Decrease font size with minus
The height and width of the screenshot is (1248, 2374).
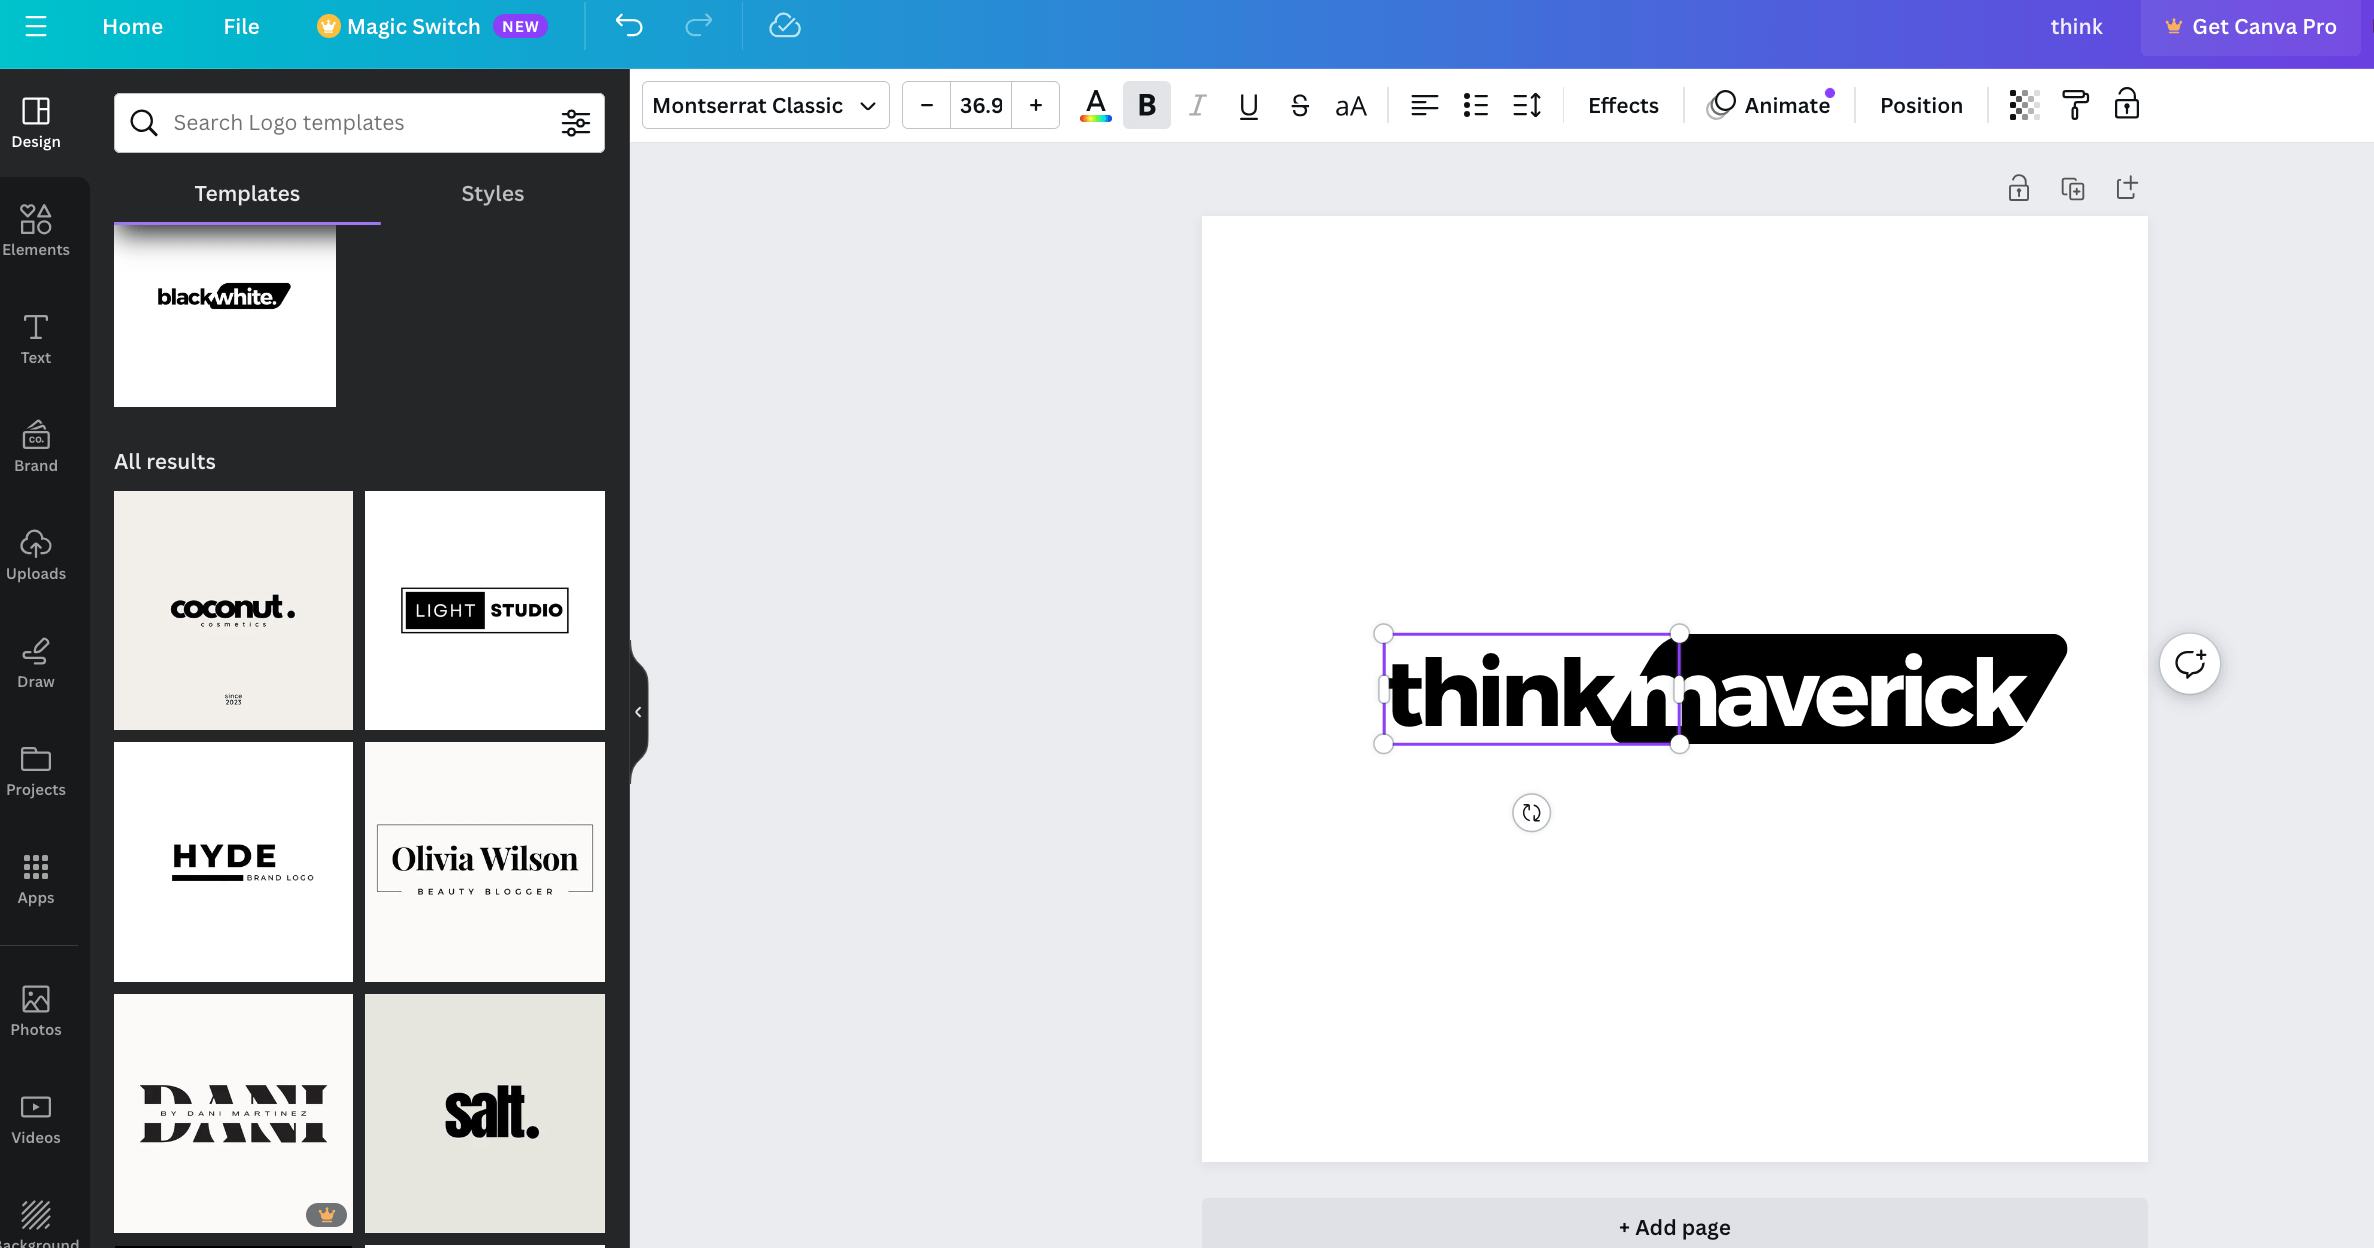[x=927, y=105]
